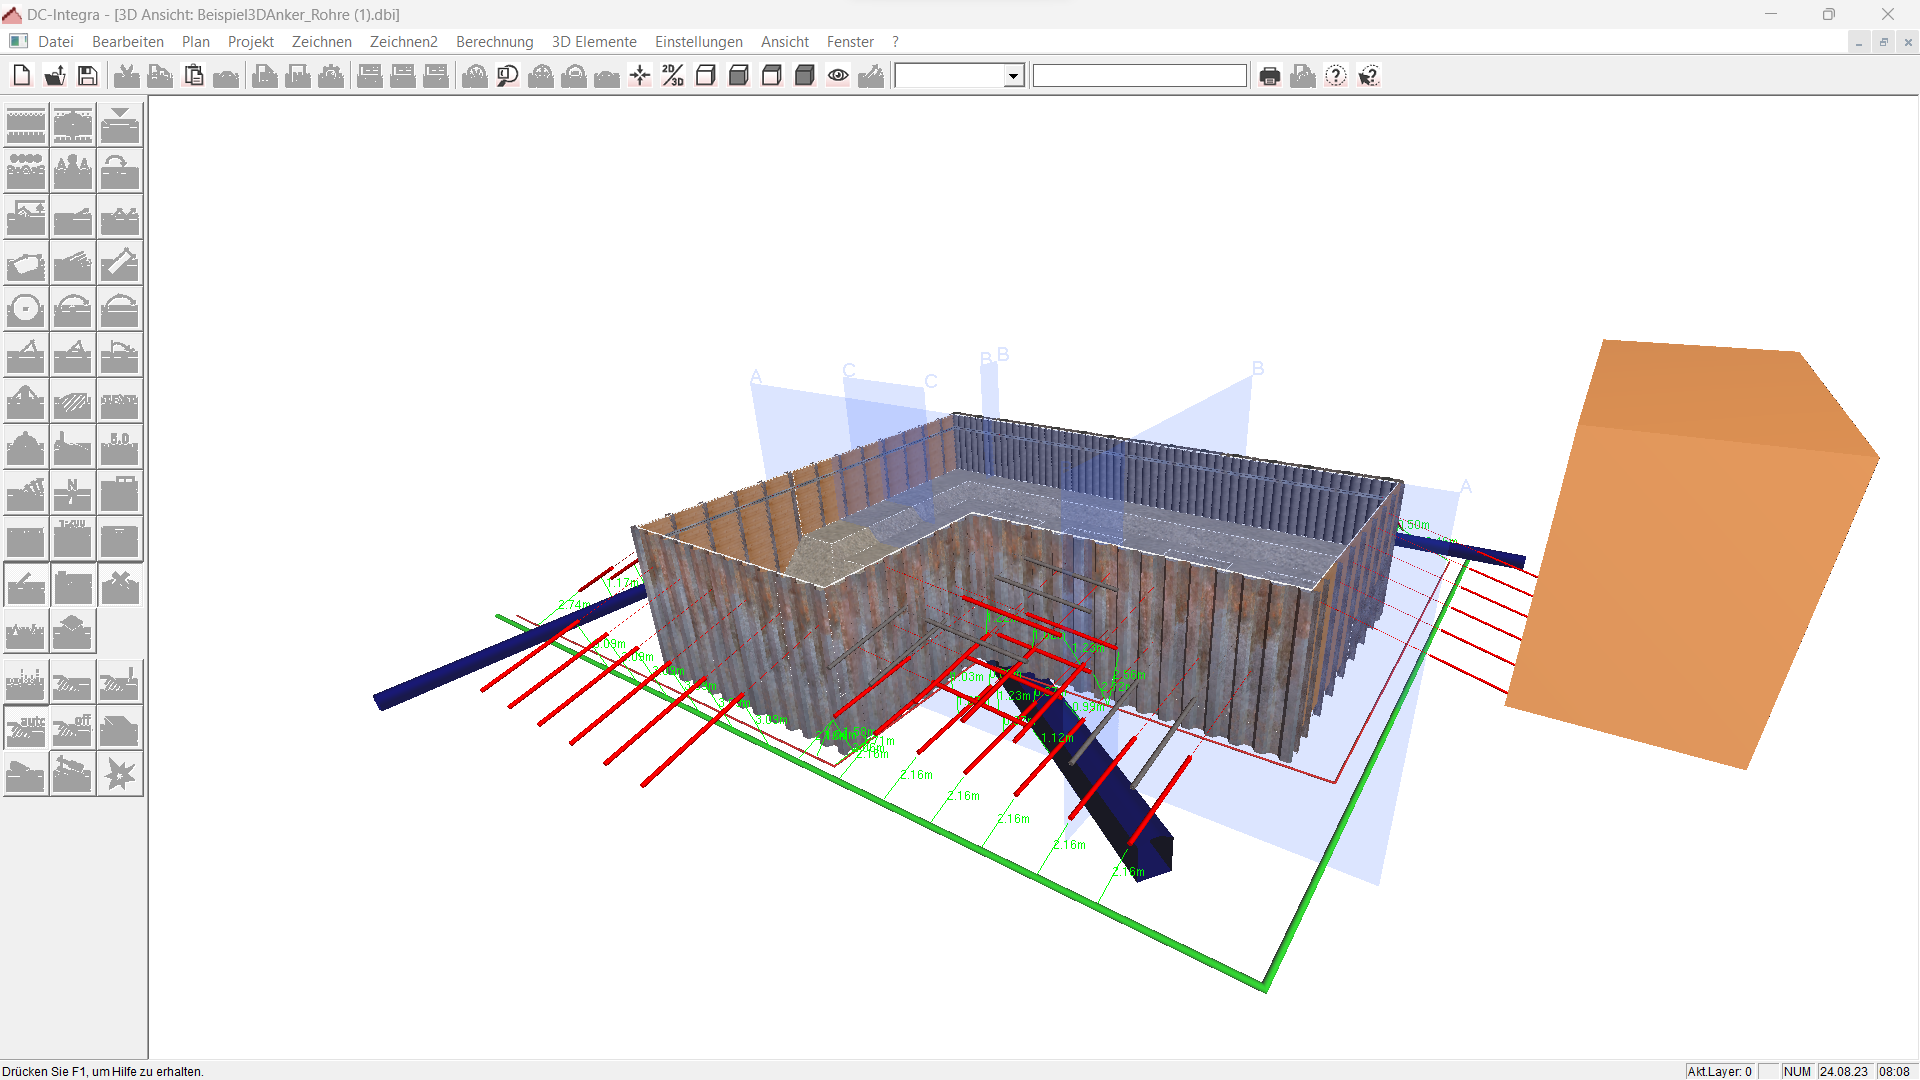Open the Berechnung menu

pos(494,42)
